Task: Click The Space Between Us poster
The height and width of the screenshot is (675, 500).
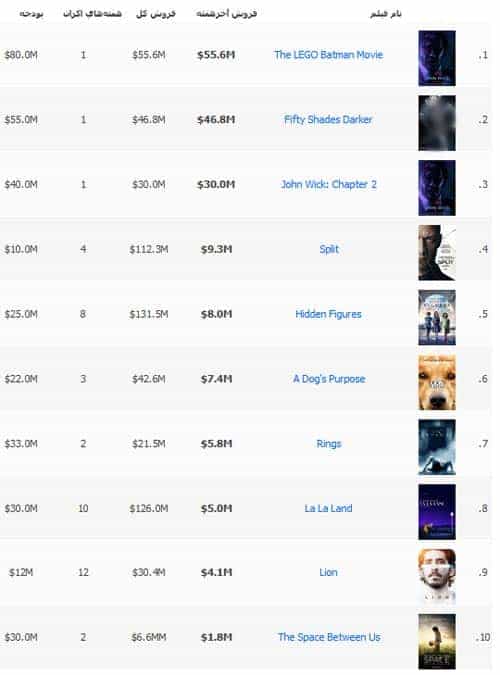Action: click(x=437, y=641)
